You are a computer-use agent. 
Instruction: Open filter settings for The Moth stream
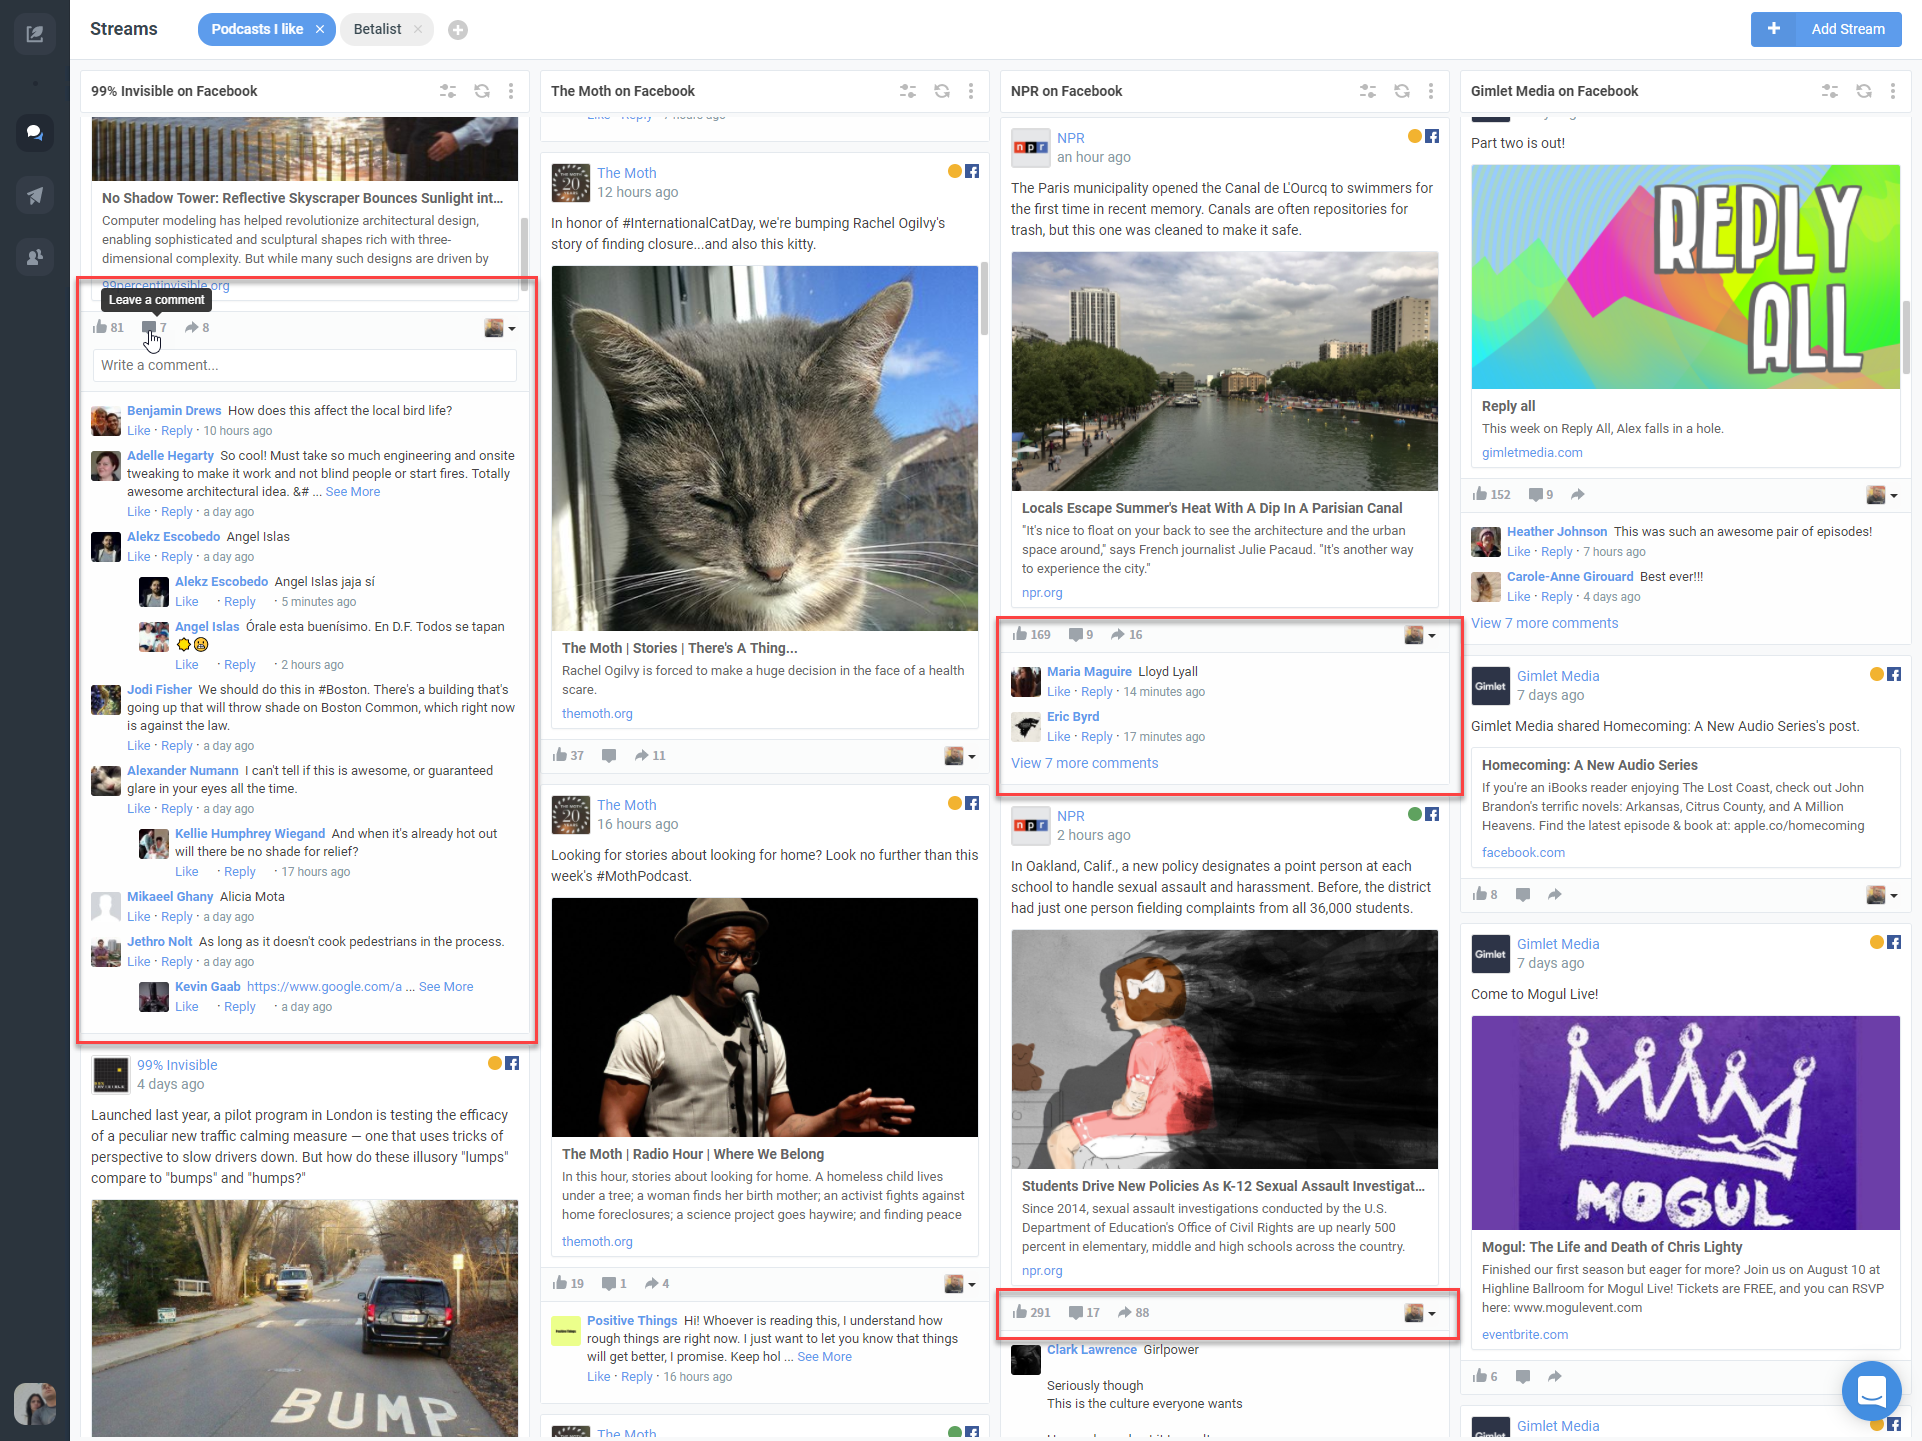(908, 91)
